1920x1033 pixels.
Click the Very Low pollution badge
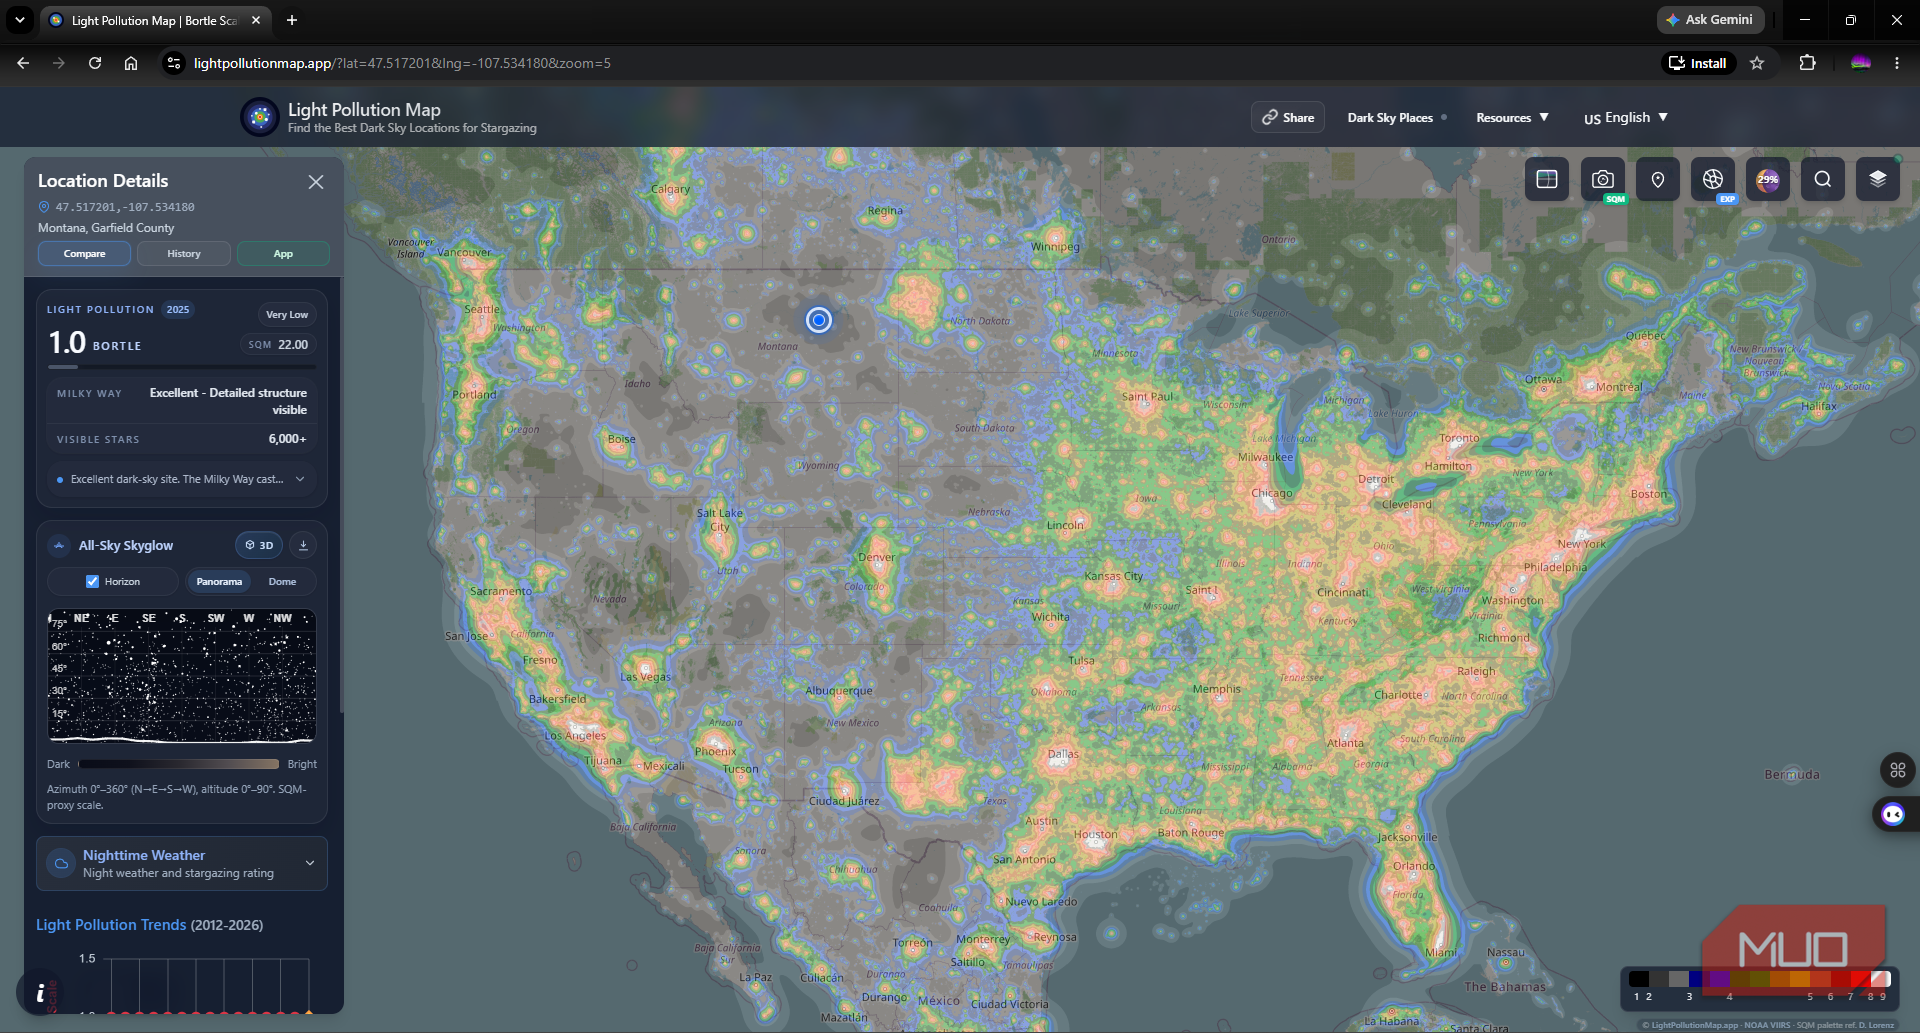coord(287,314)
